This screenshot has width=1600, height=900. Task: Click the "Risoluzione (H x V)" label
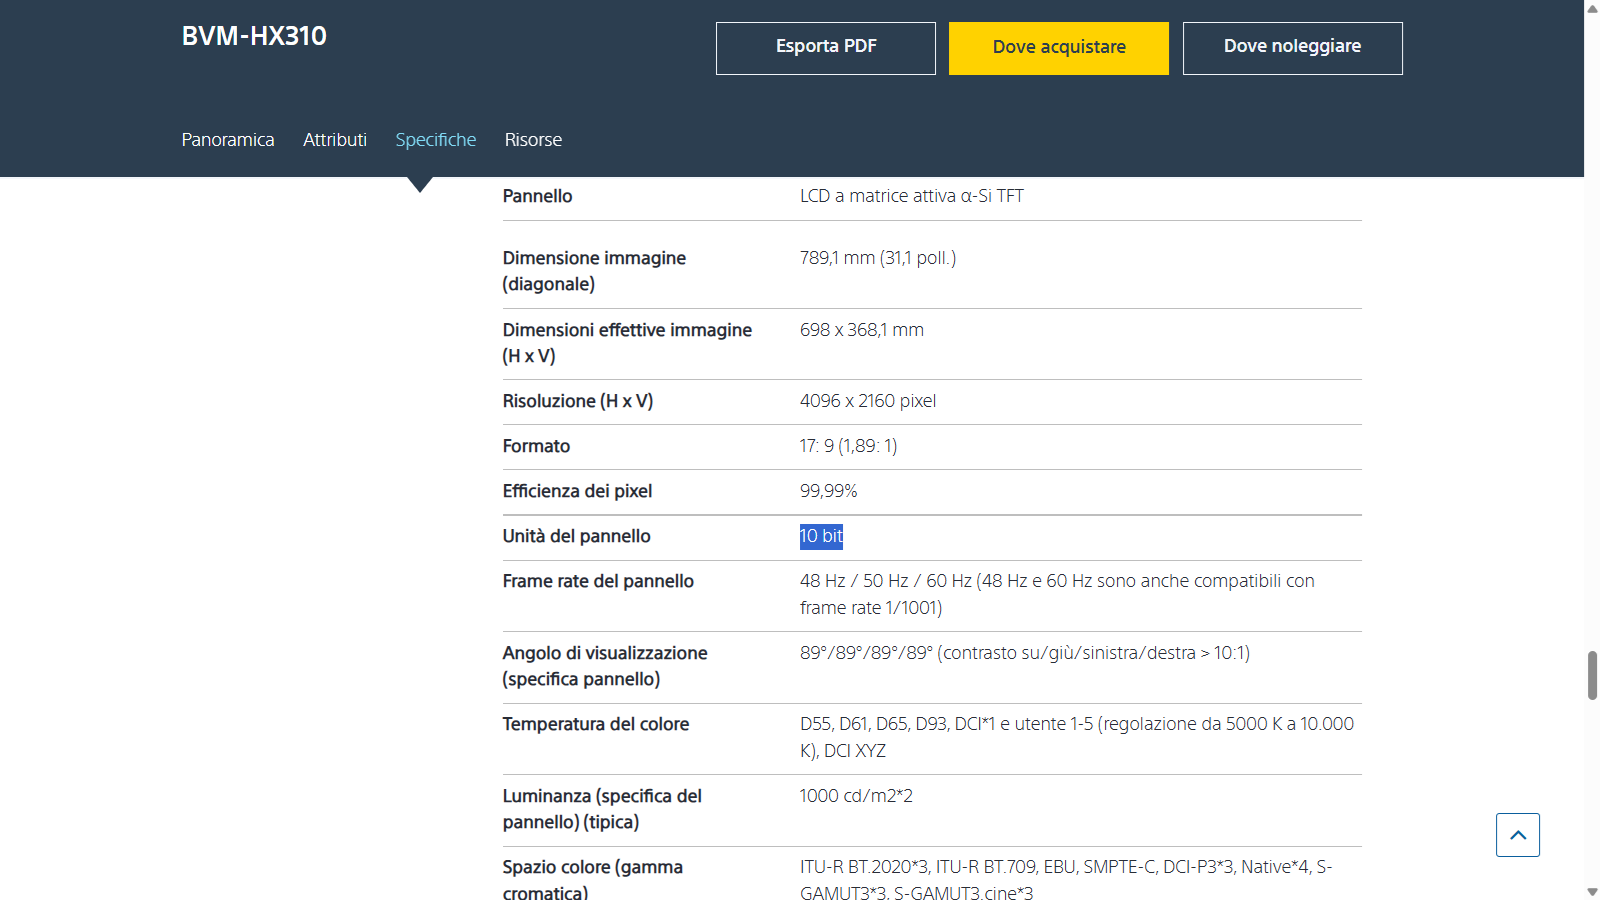(x=578, y=401)
